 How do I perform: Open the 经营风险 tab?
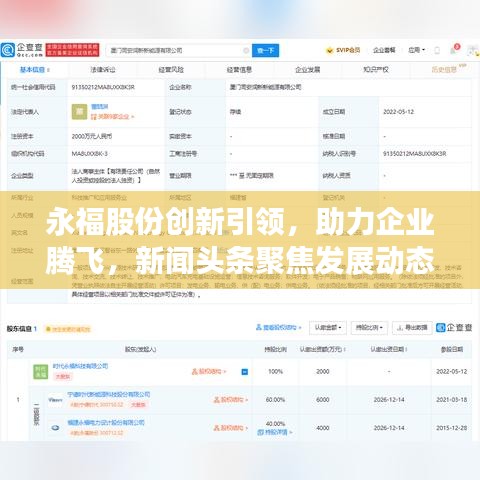(x=171, y=70)
